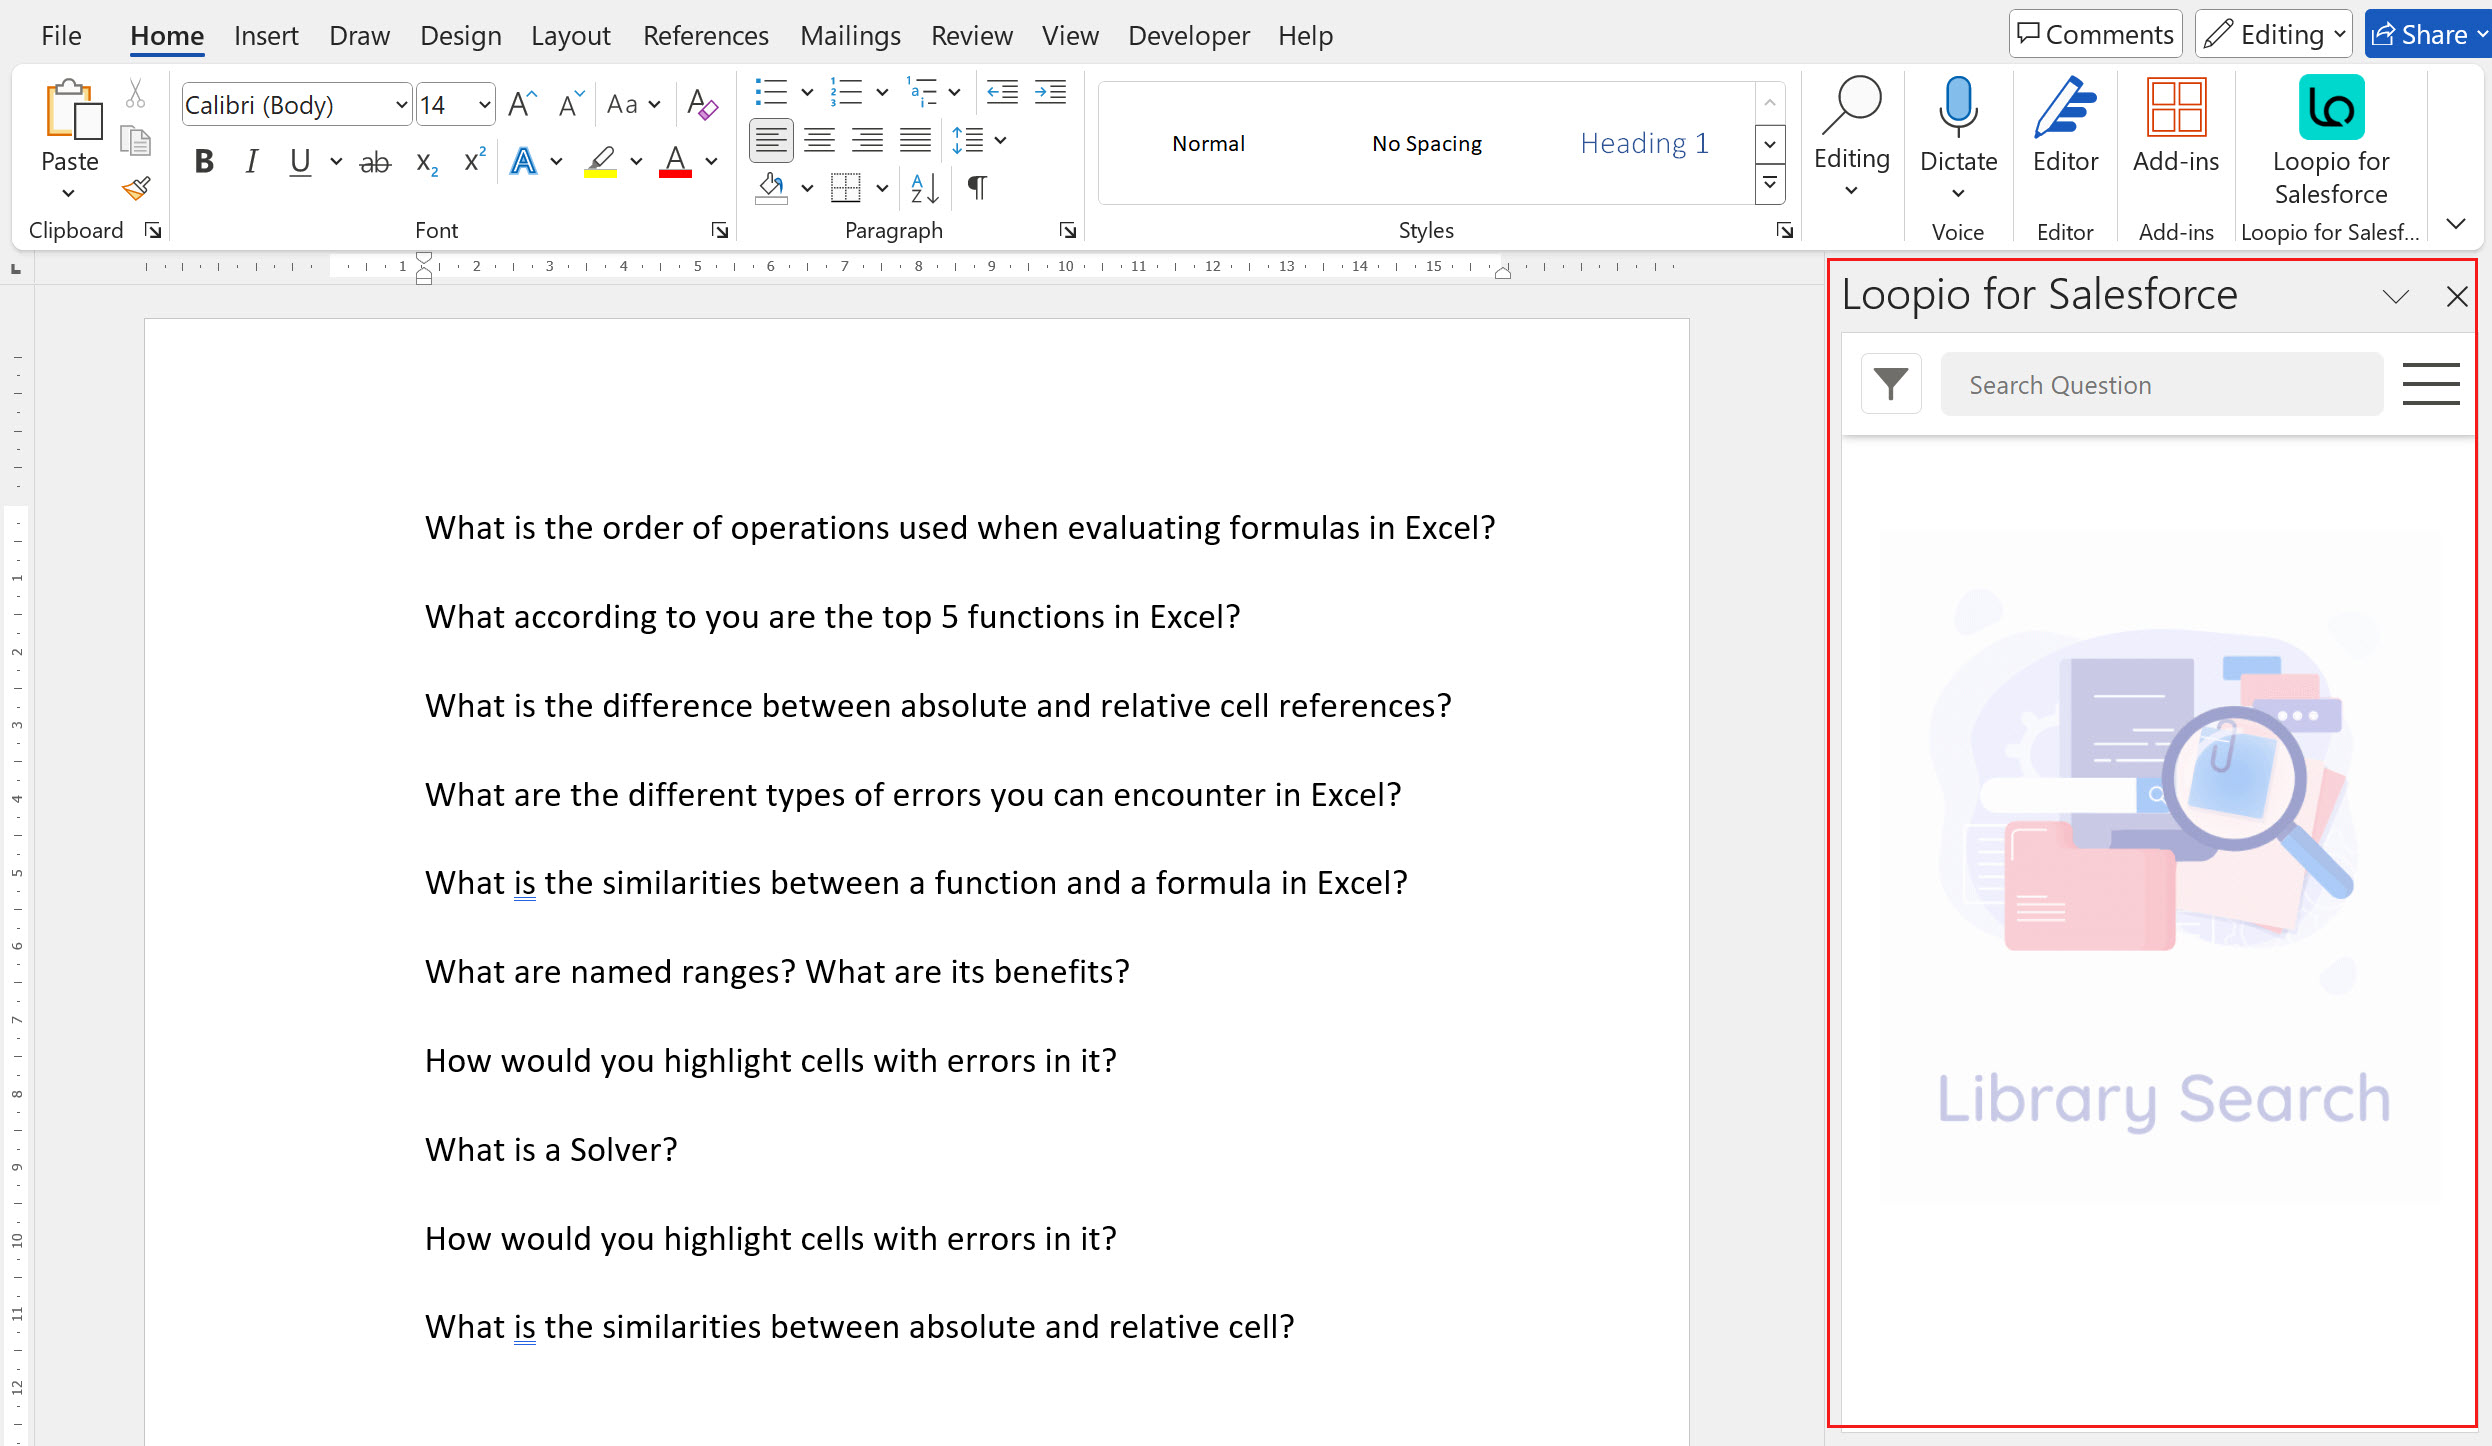Open filter funnel in Loopio pane
Image resolution: width=2492 pixels, height=1446 pixels.
point(1891,384)
